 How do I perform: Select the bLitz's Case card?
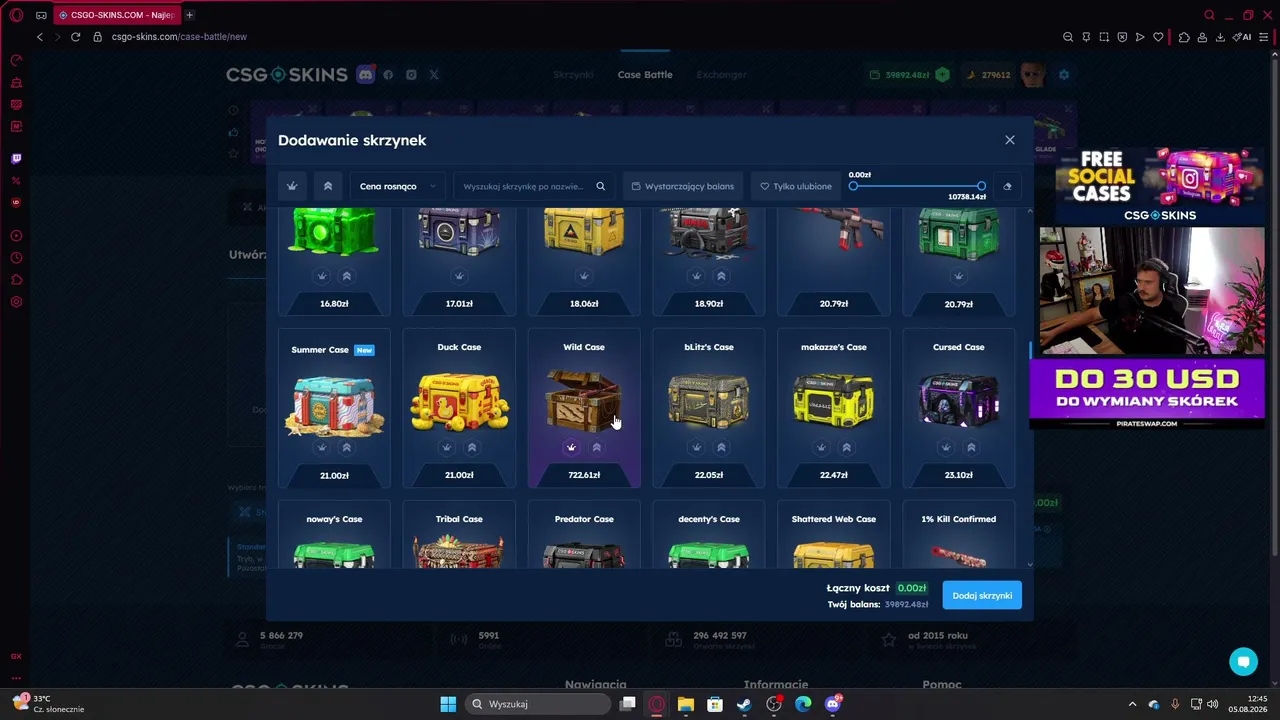[709, 408]
